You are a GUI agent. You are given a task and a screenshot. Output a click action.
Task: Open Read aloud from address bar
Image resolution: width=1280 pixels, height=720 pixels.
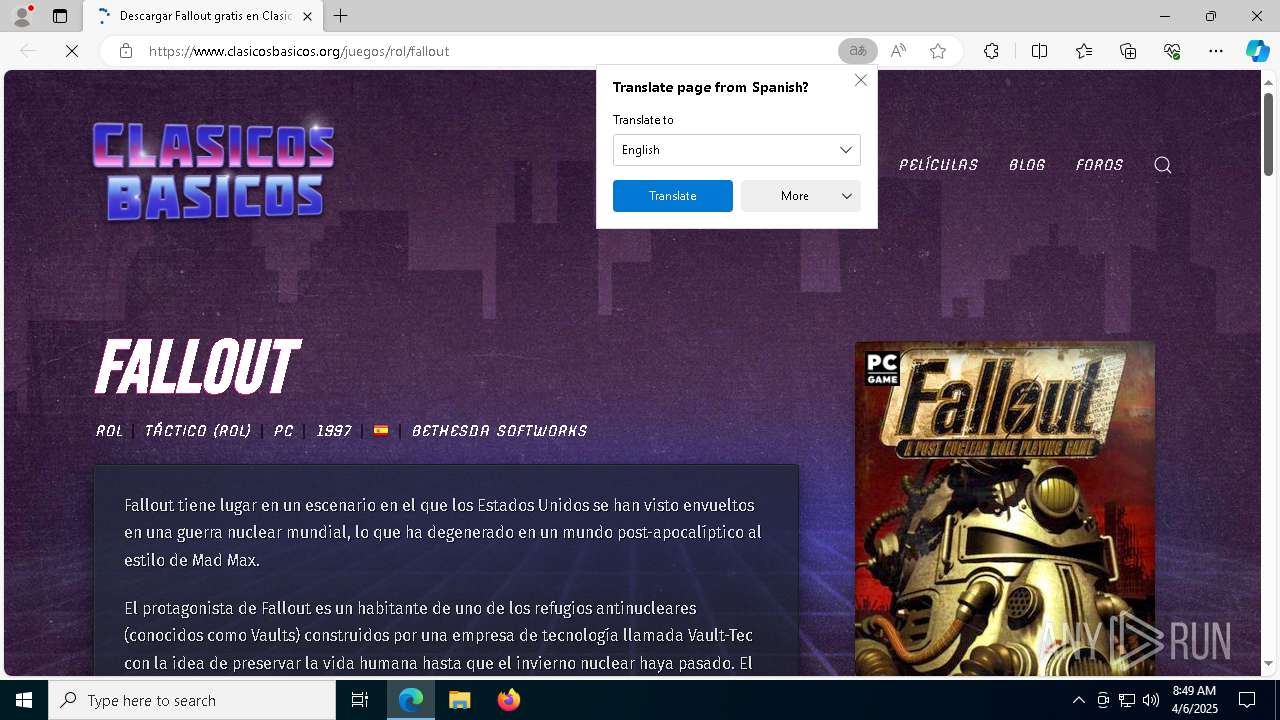tap(898, 51)
